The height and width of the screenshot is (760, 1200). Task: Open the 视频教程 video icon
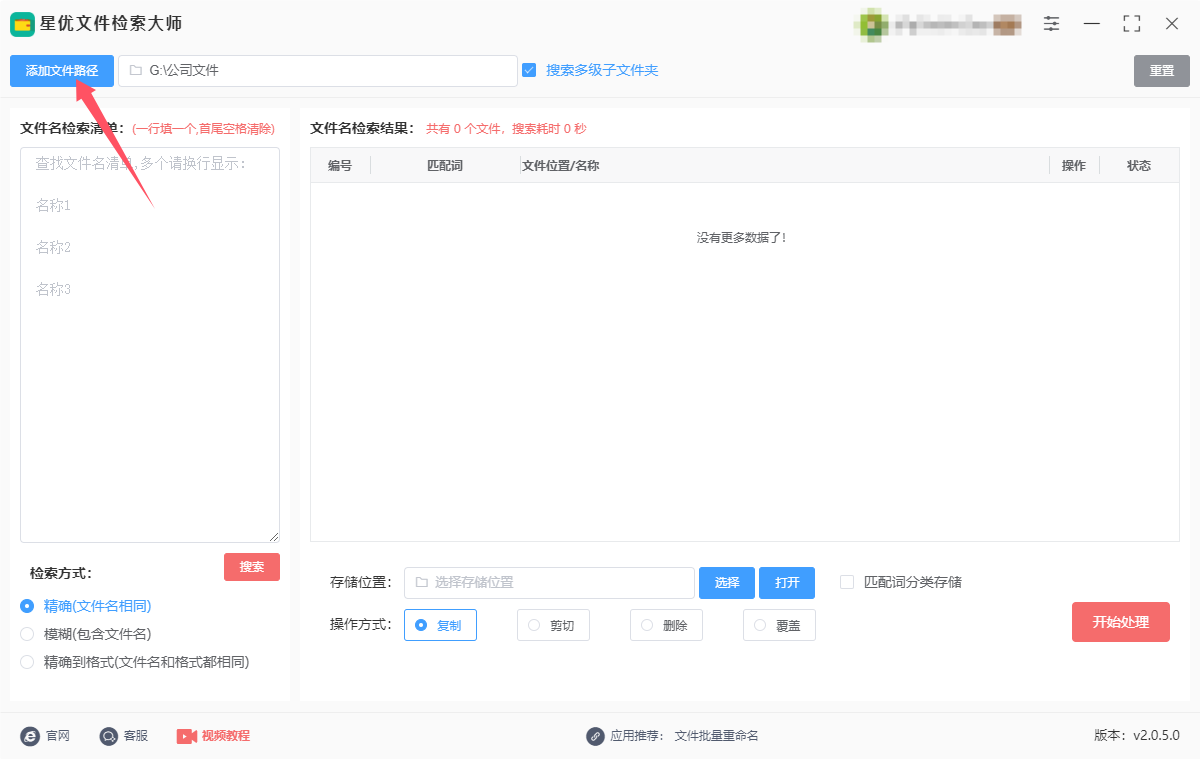[187, 736]
